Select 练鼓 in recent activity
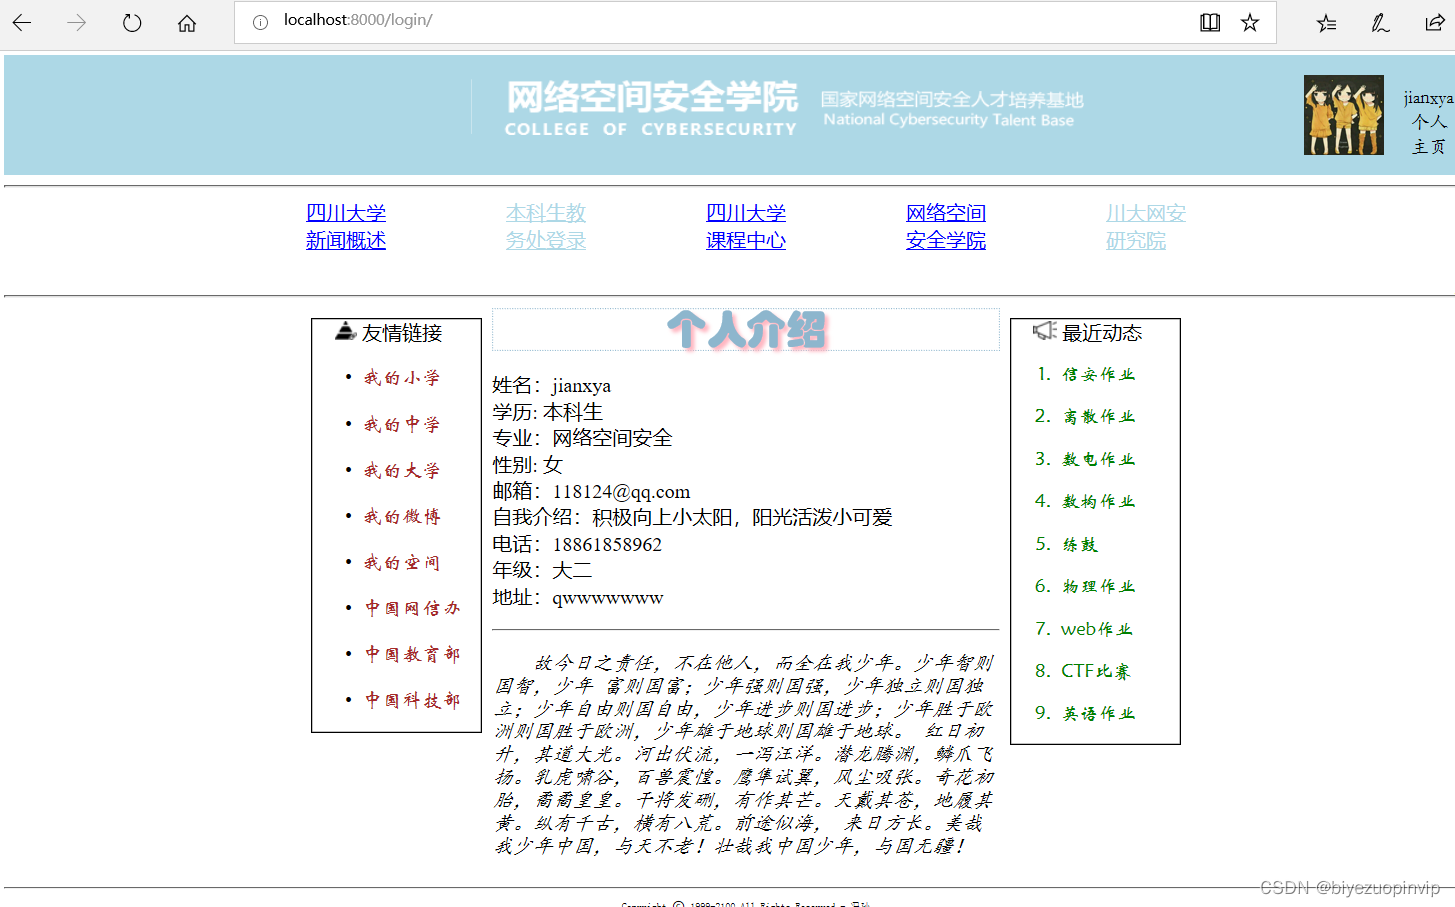The height and width of the screenshot is (907, 1455). (1080, 544)
